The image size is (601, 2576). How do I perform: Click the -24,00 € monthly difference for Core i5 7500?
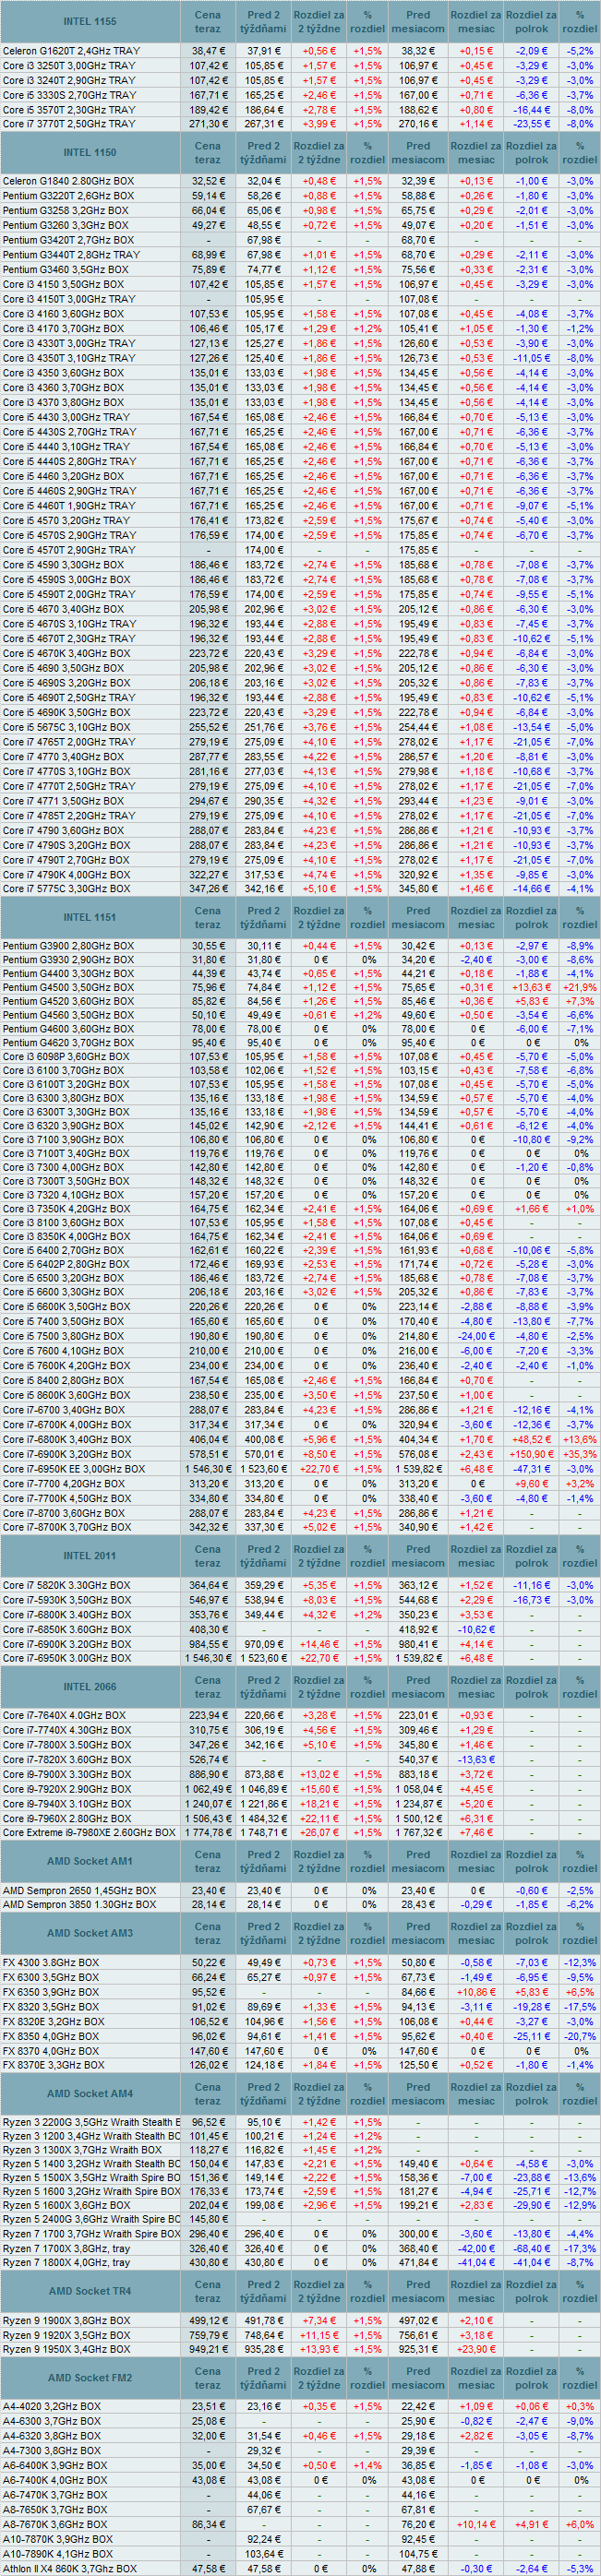[476, 1336]
